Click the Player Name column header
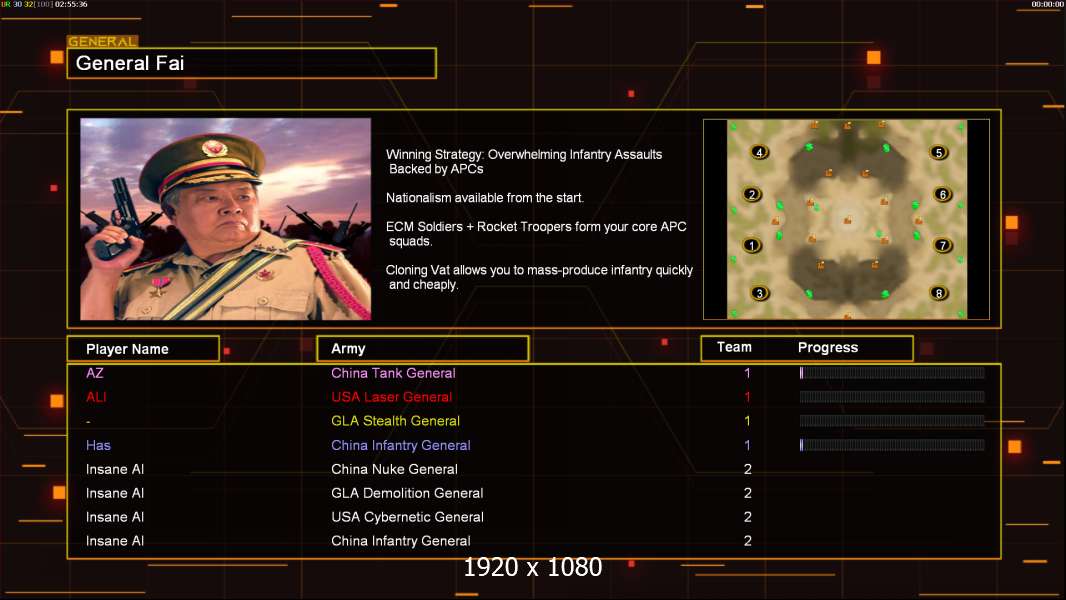Viewport: 1066px width, 600px height. [x=143, y=349]
